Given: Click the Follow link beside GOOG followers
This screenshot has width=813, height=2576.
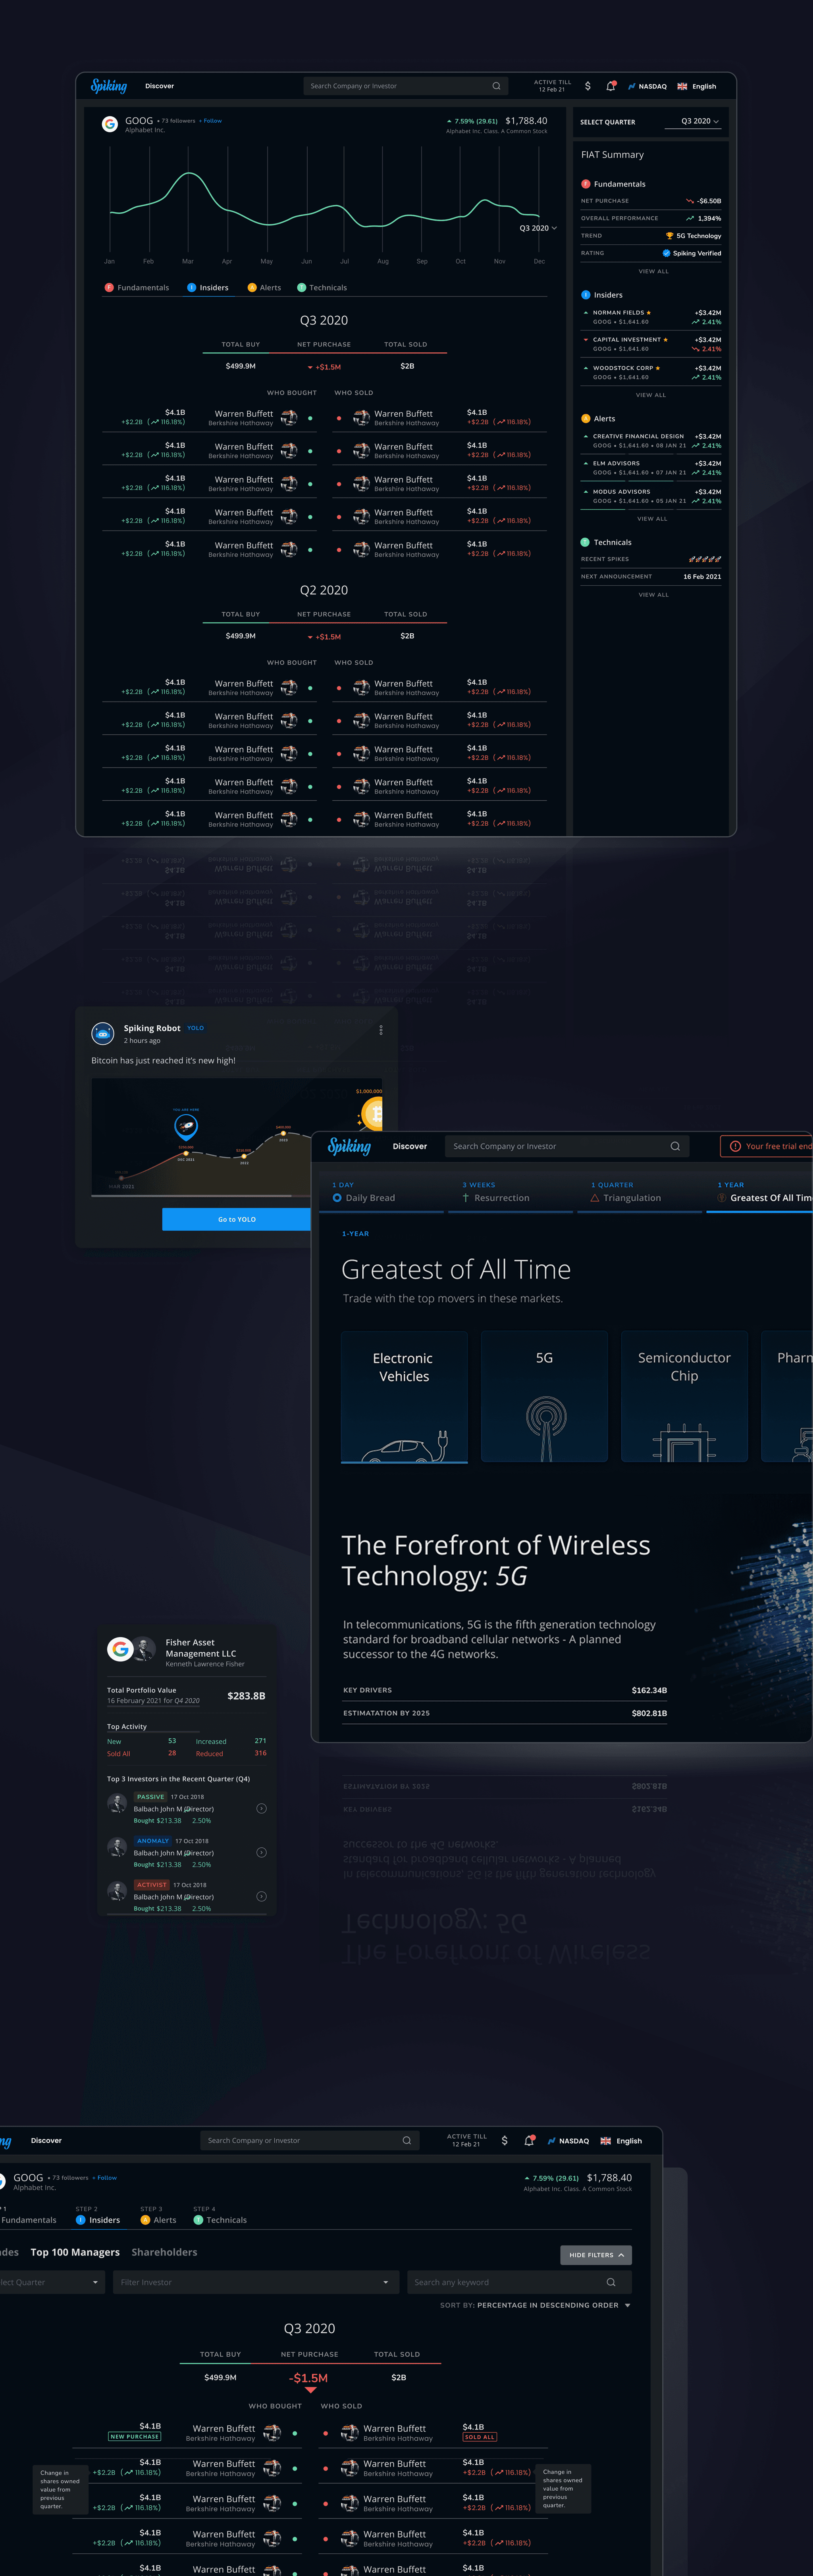Looking at the screenshot, I should pyautogui.click(x=212, y=121).
